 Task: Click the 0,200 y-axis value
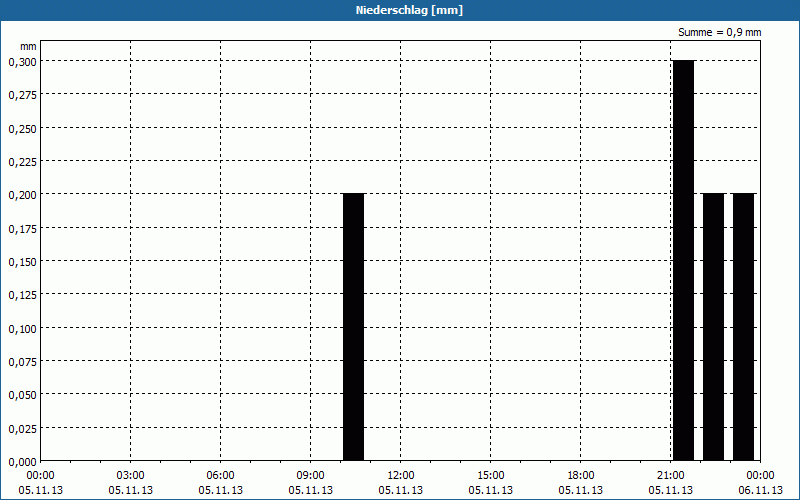coord(22,194)
